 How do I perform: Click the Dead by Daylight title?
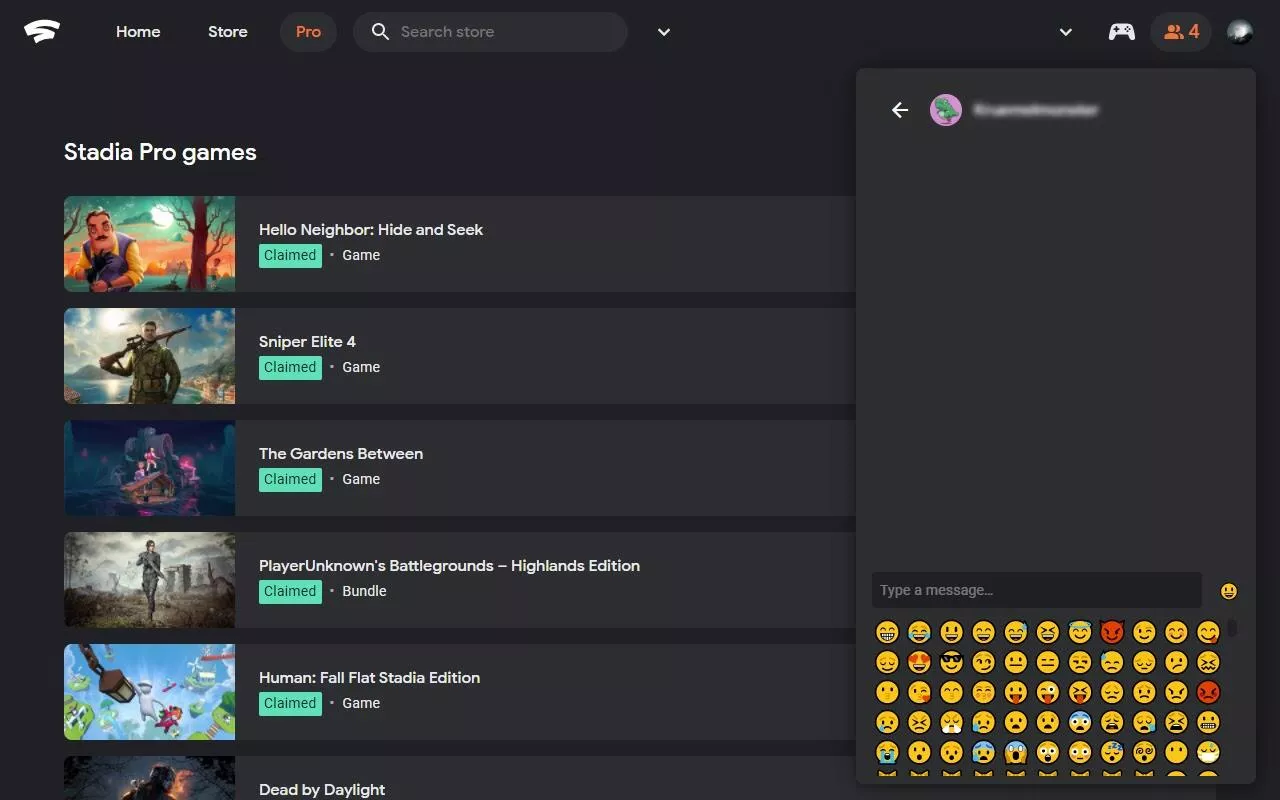[322, 790]
